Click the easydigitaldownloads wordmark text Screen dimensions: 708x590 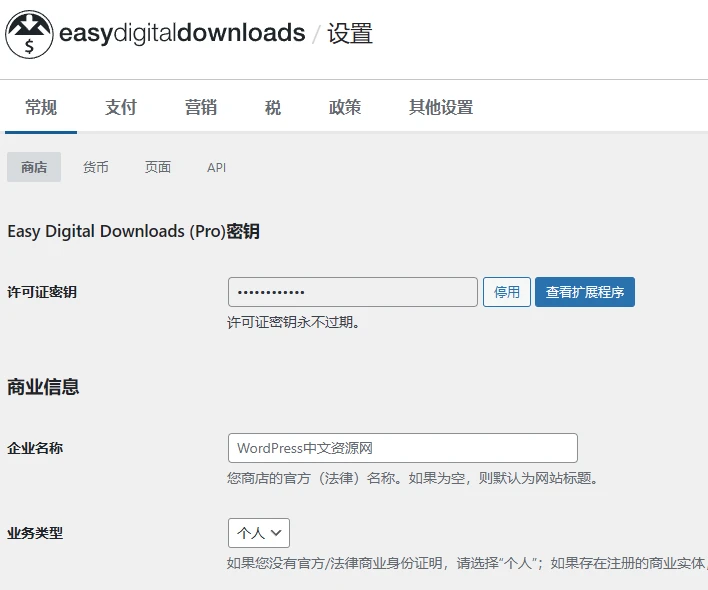coord(182,33)
